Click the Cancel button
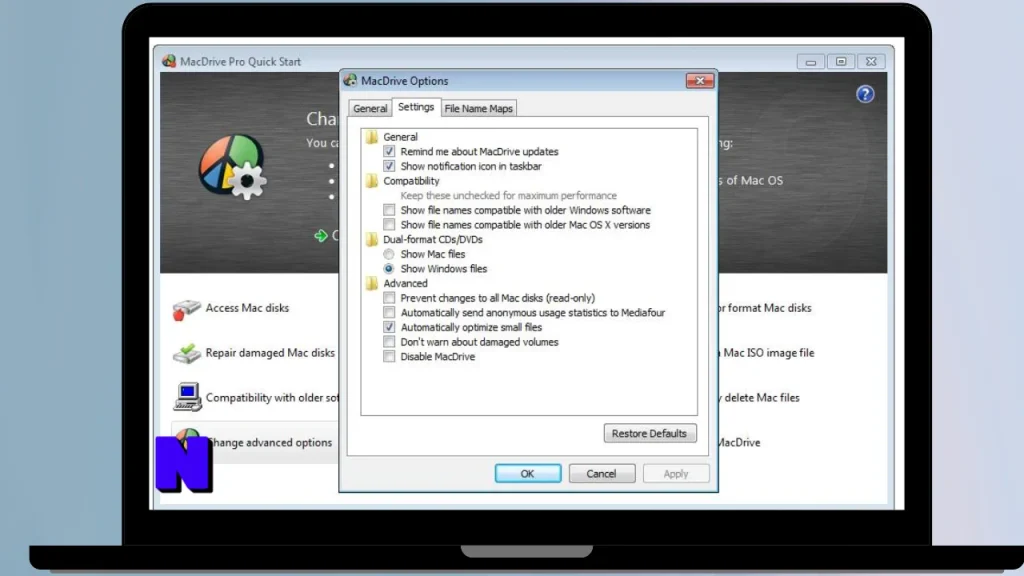1024x576 pixels. 601,473
